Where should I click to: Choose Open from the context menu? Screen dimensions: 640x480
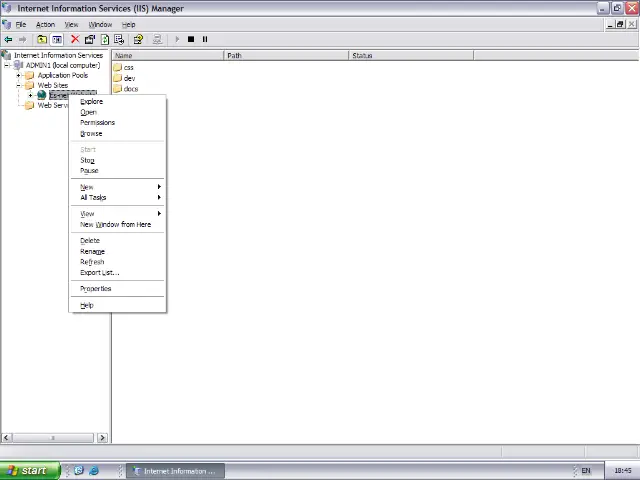[118, 112]
